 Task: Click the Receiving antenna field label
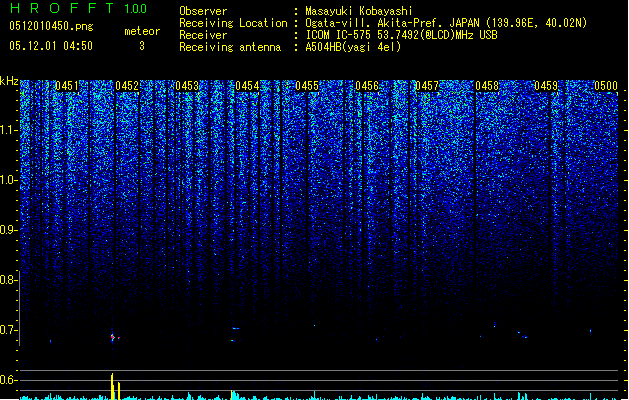[230, 47]
